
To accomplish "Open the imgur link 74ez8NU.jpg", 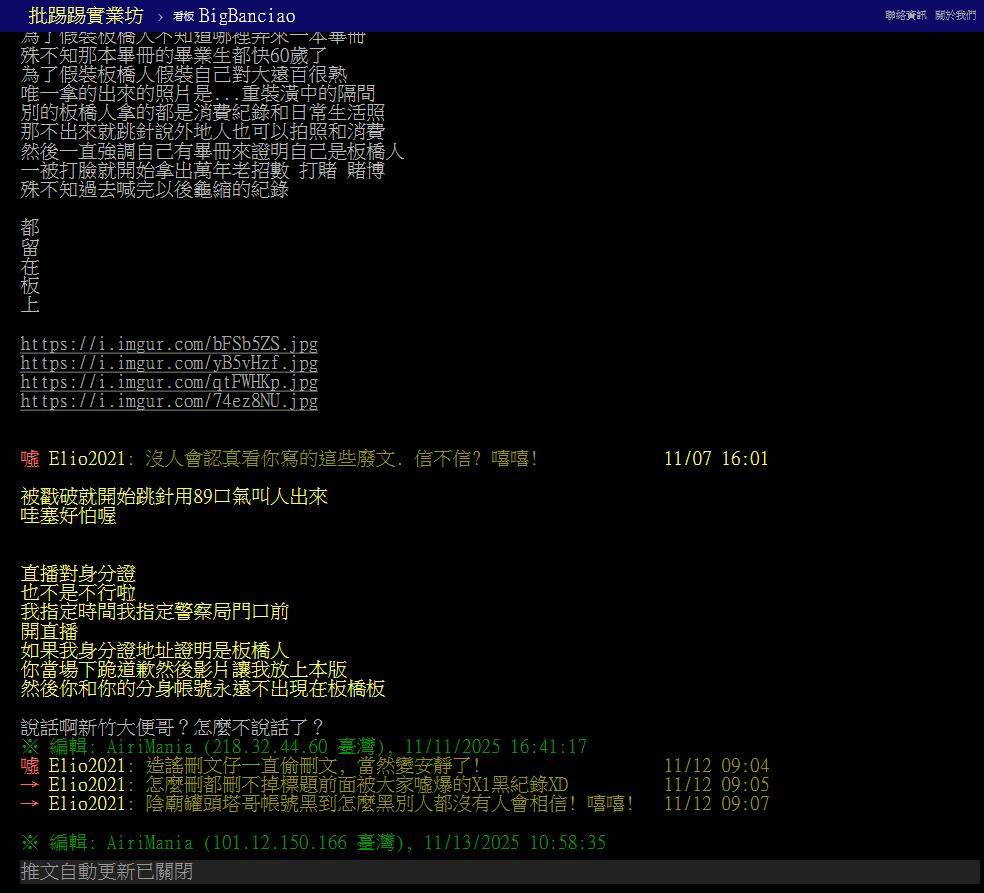I will 169,401.
